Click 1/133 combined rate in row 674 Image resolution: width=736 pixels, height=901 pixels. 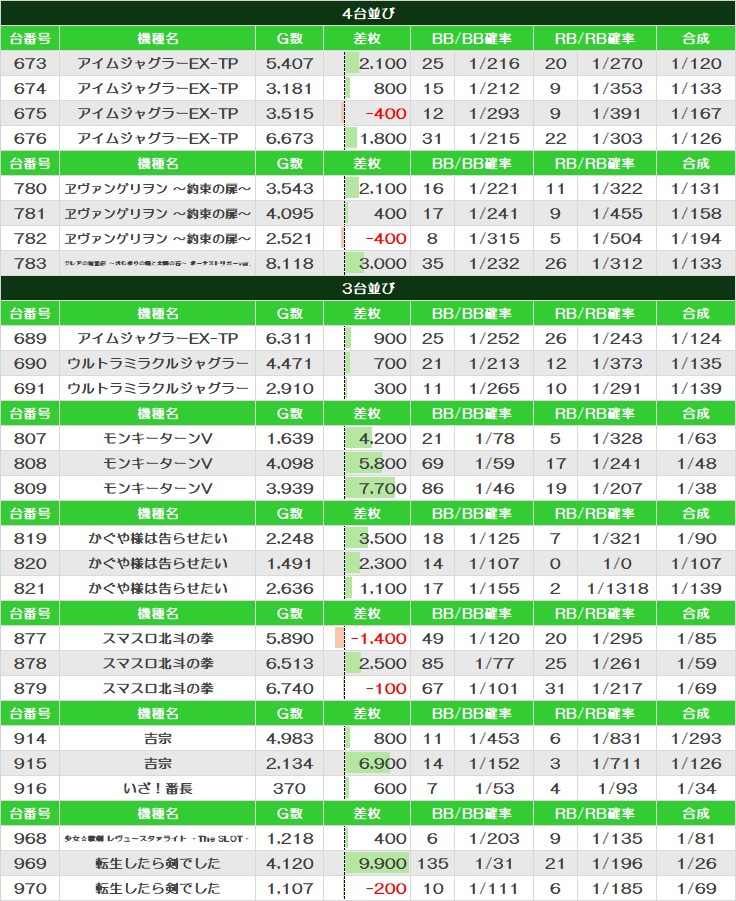pos(696,88)
